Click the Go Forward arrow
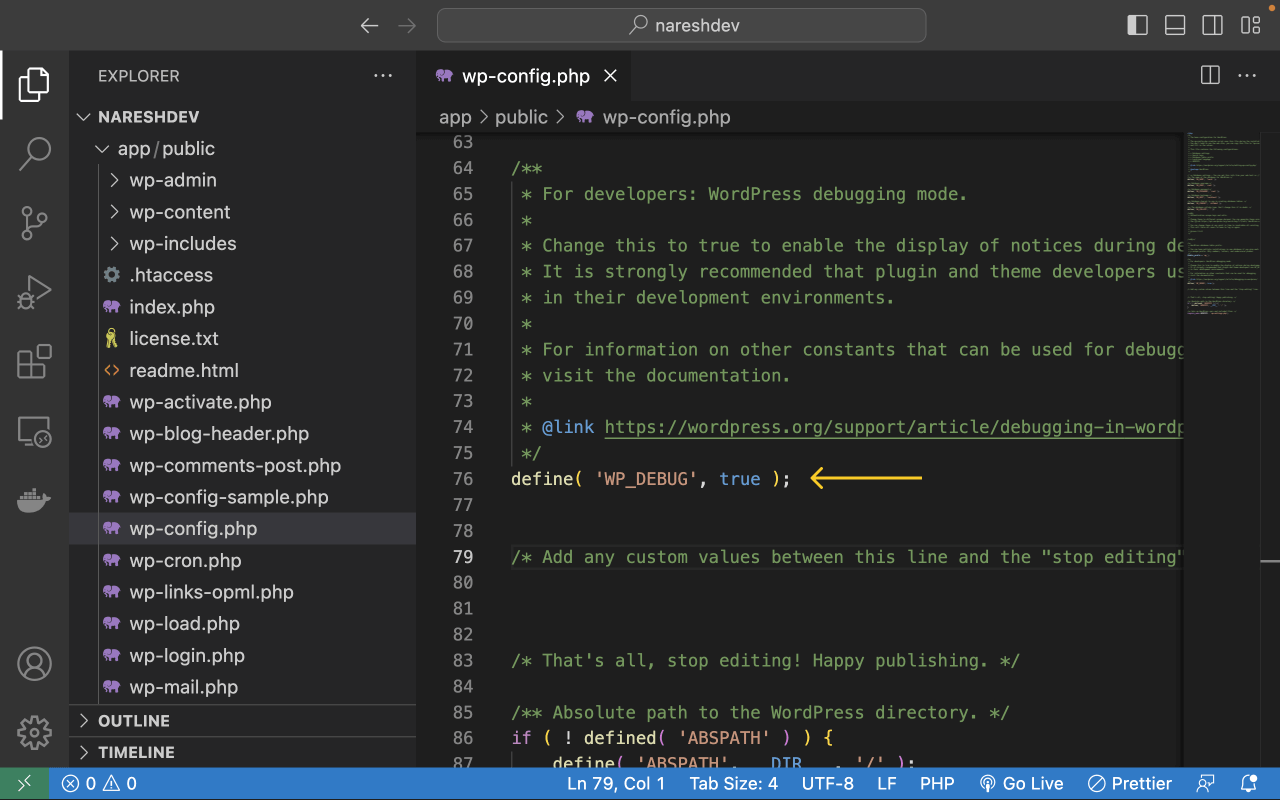Image resolution: width=1280 pixels, height=800 pixels. [x=406, y=26]
